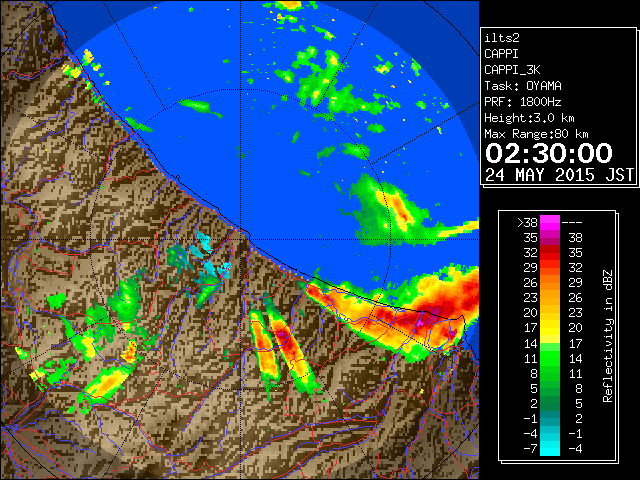Viewport: 640px width, 480px height.
Task: Click the magenta >38 dBZ legend swatch
Action: (x=550, y=223)
